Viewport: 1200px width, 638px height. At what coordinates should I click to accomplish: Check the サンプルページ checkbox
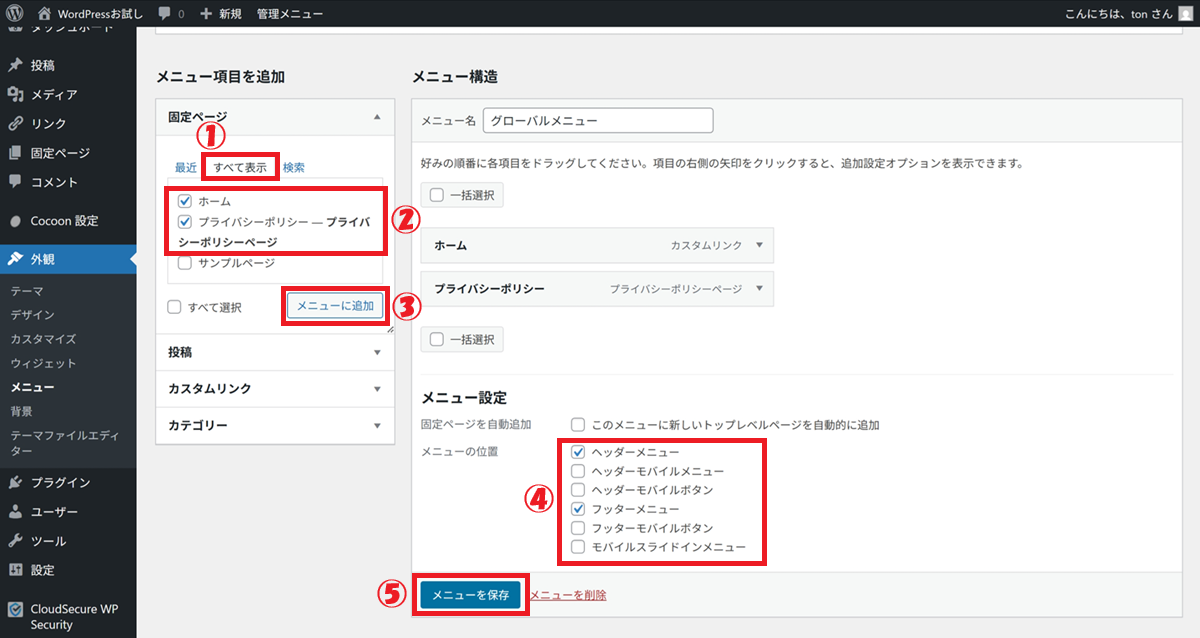pyautogui.click(x=185, y=264)
